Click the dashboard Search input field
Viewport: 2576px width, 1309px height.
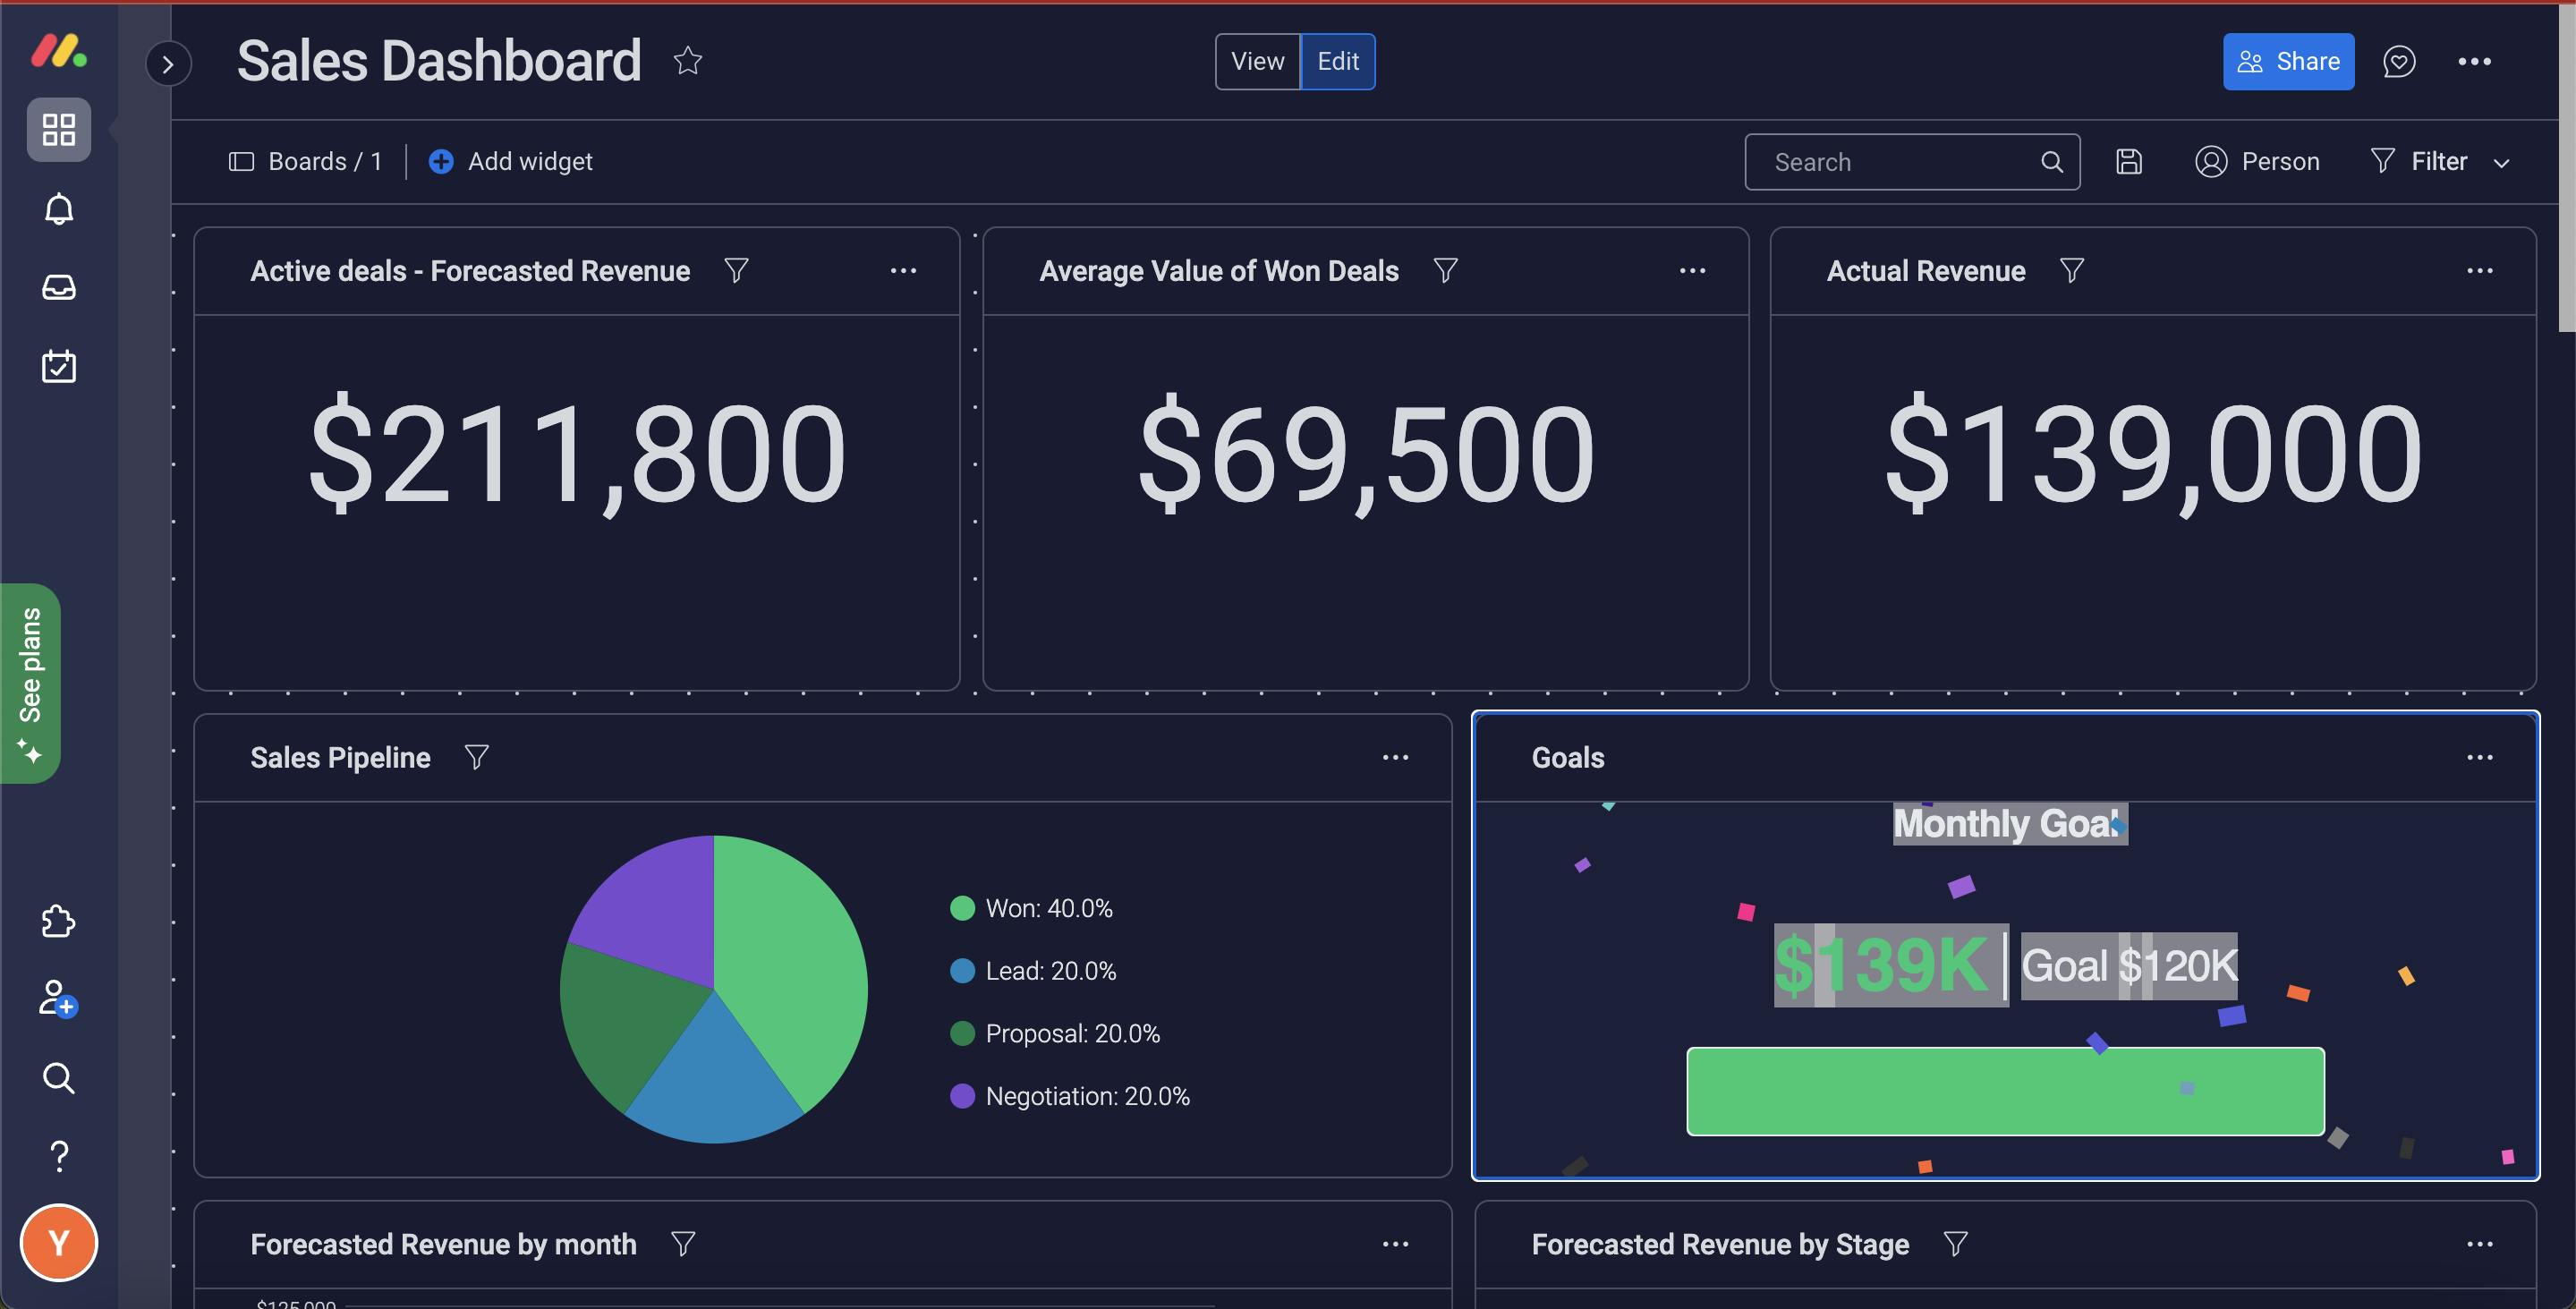(1900, 162)
